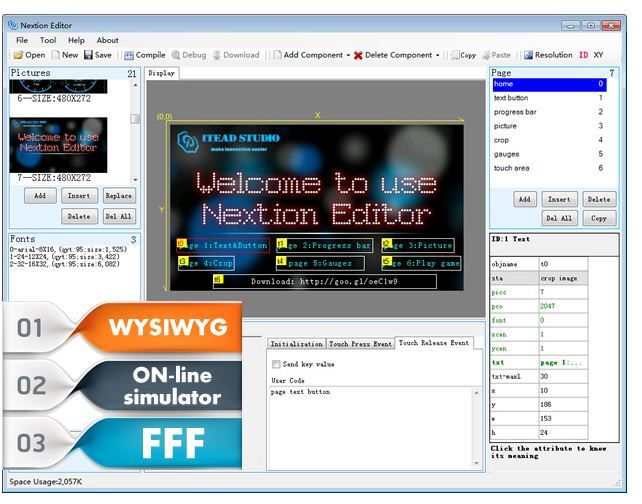Click Add Component in toolbar
The height and width of the screenshot is (504, 642).
[308, 55]
